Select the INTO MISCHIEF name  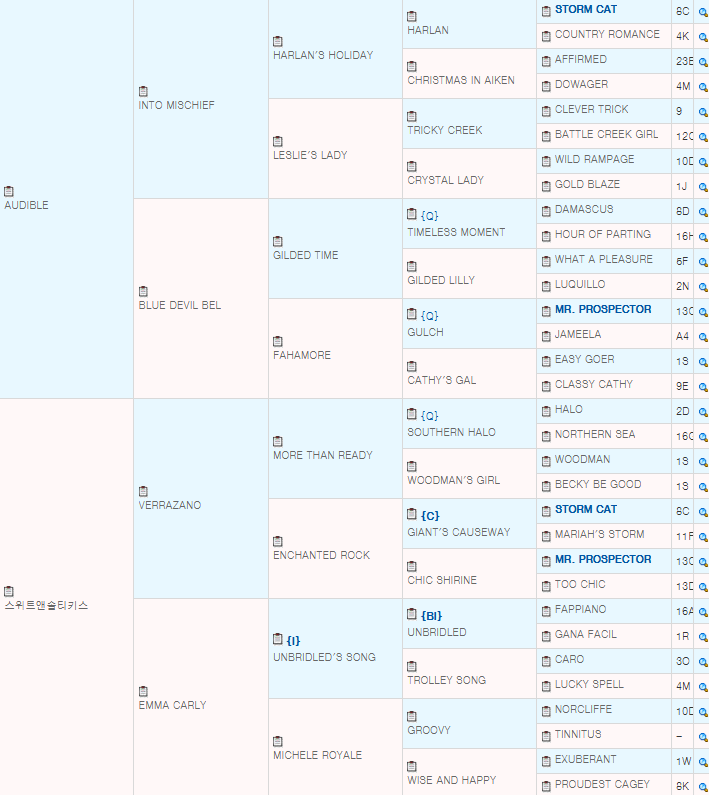[176, 105]
